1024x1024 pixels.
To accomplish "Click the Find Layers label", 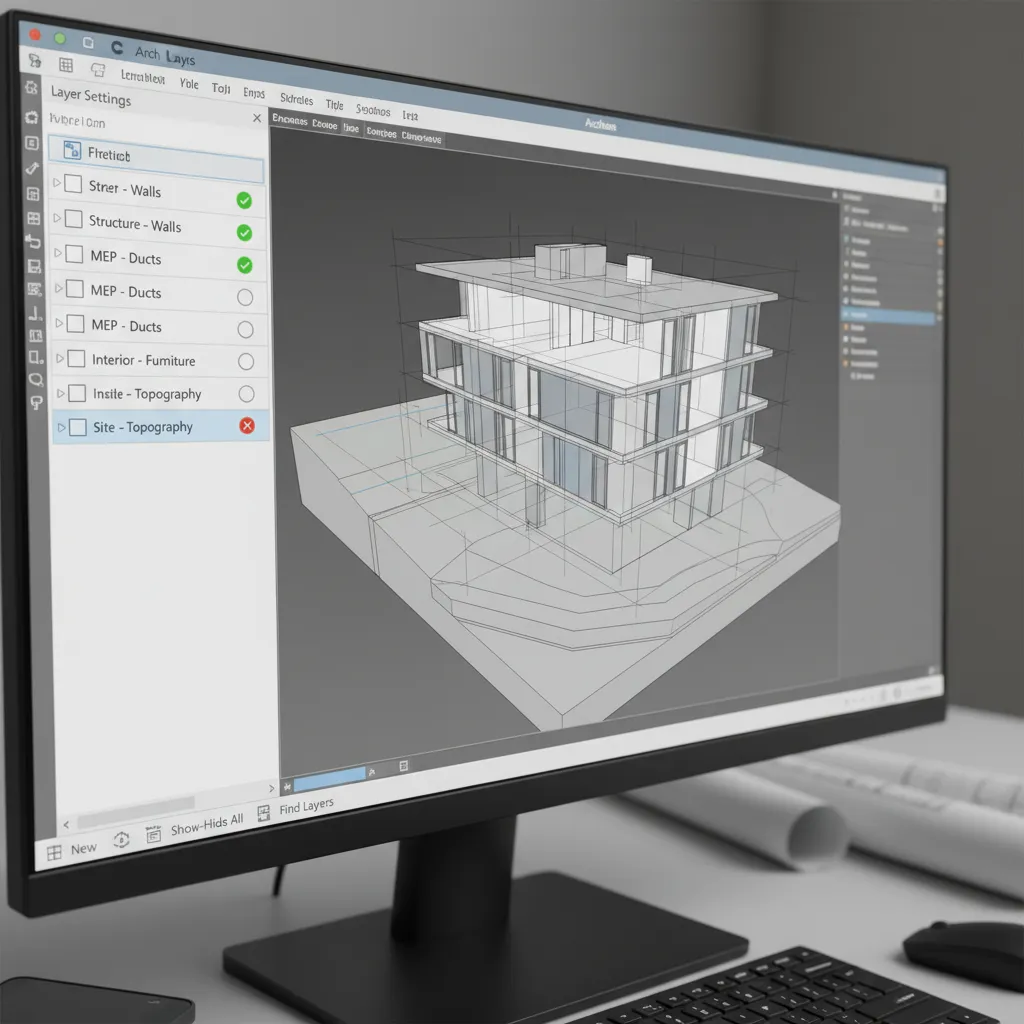I will [x=306, y=806].
